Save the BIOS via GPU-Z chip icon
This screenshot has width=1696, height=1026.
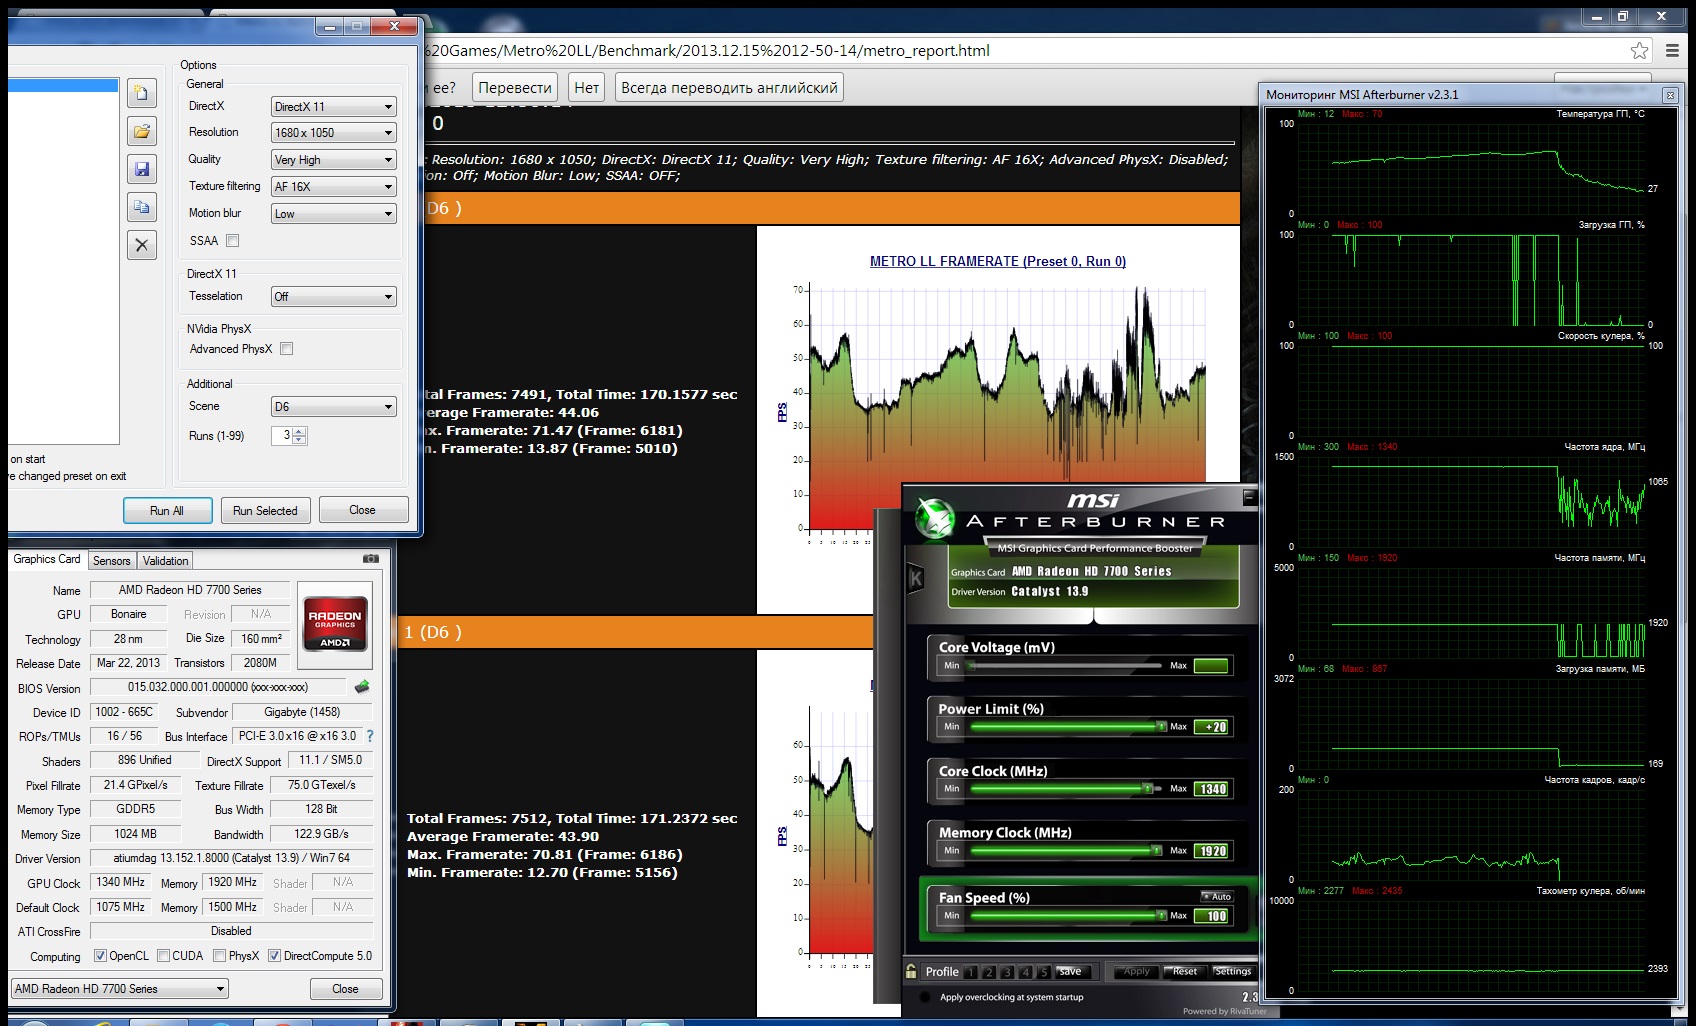[362, 687]
